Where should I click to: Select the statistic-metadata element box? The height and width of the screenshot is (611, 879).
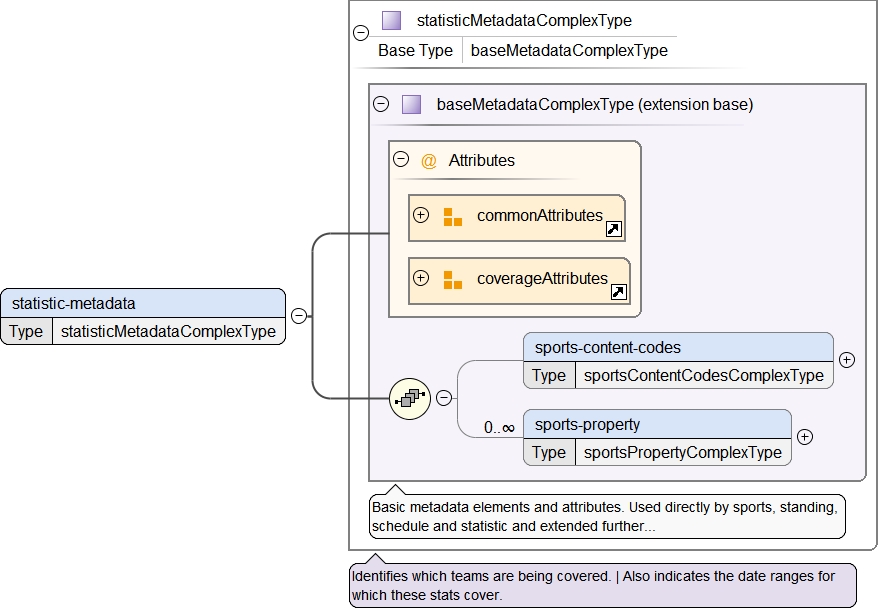[x=142, y=303]
